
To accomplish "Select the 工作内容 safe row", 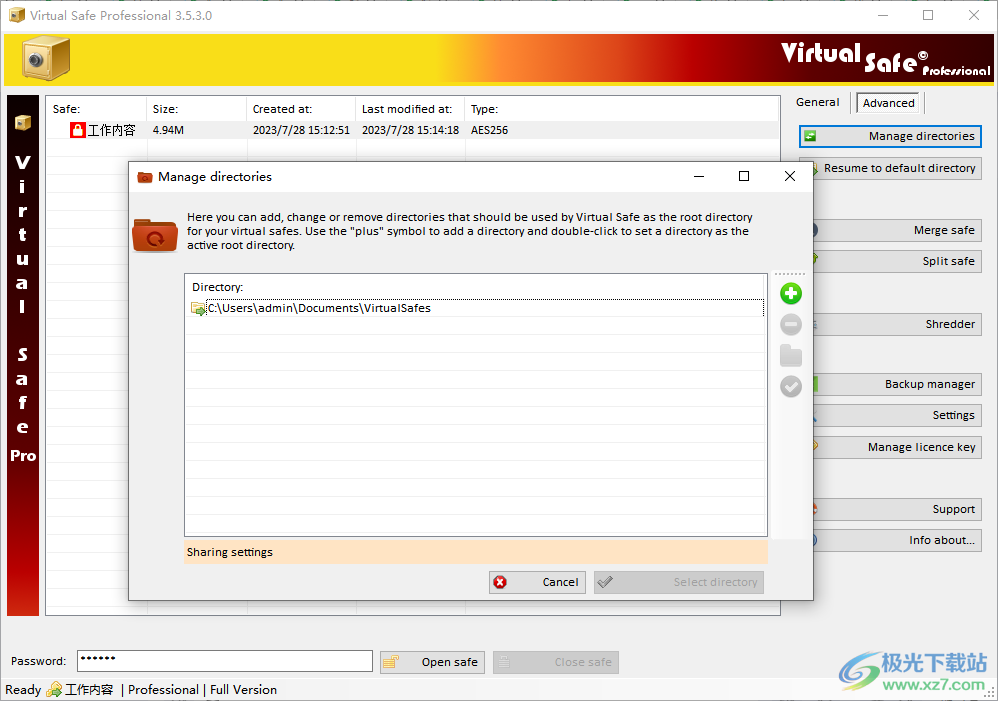I will point(413,131).
